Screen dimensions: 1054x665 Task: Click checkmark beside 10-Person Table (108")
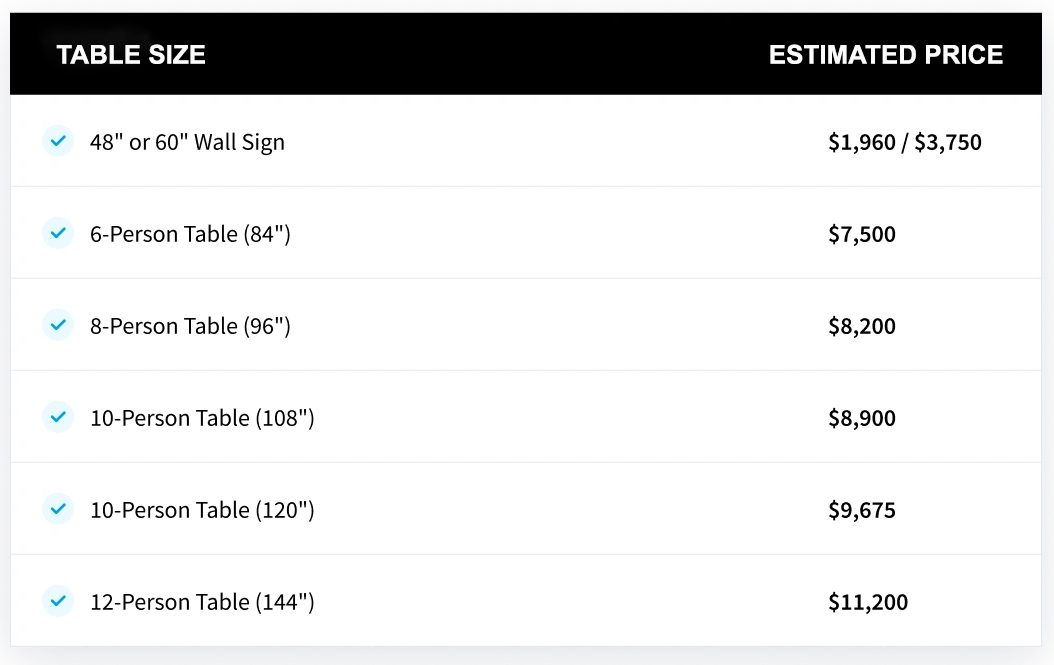click(58, 417)
